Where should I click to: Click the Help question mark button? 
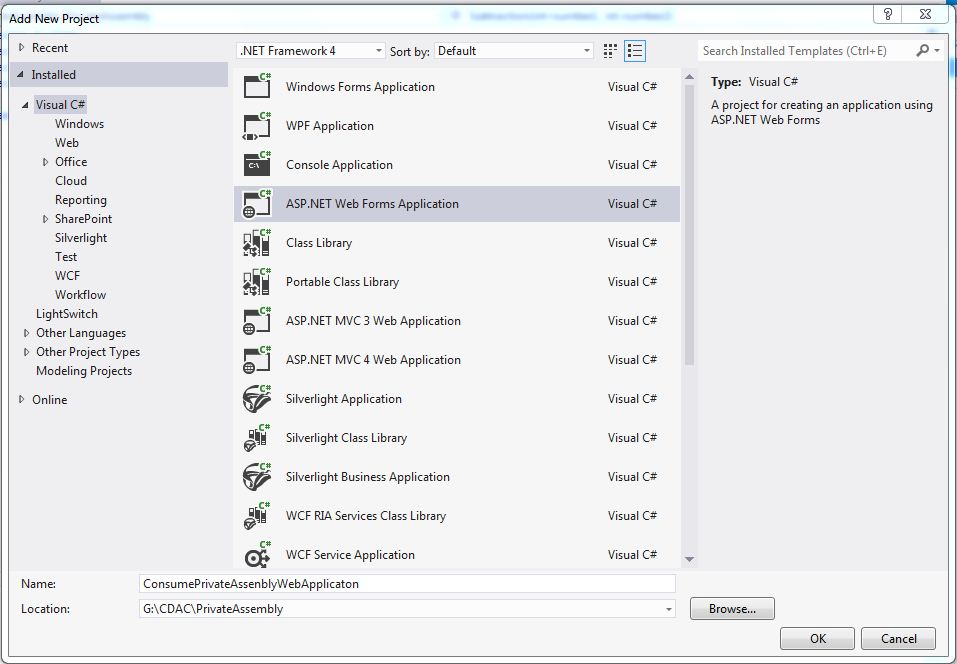(888, 14)
